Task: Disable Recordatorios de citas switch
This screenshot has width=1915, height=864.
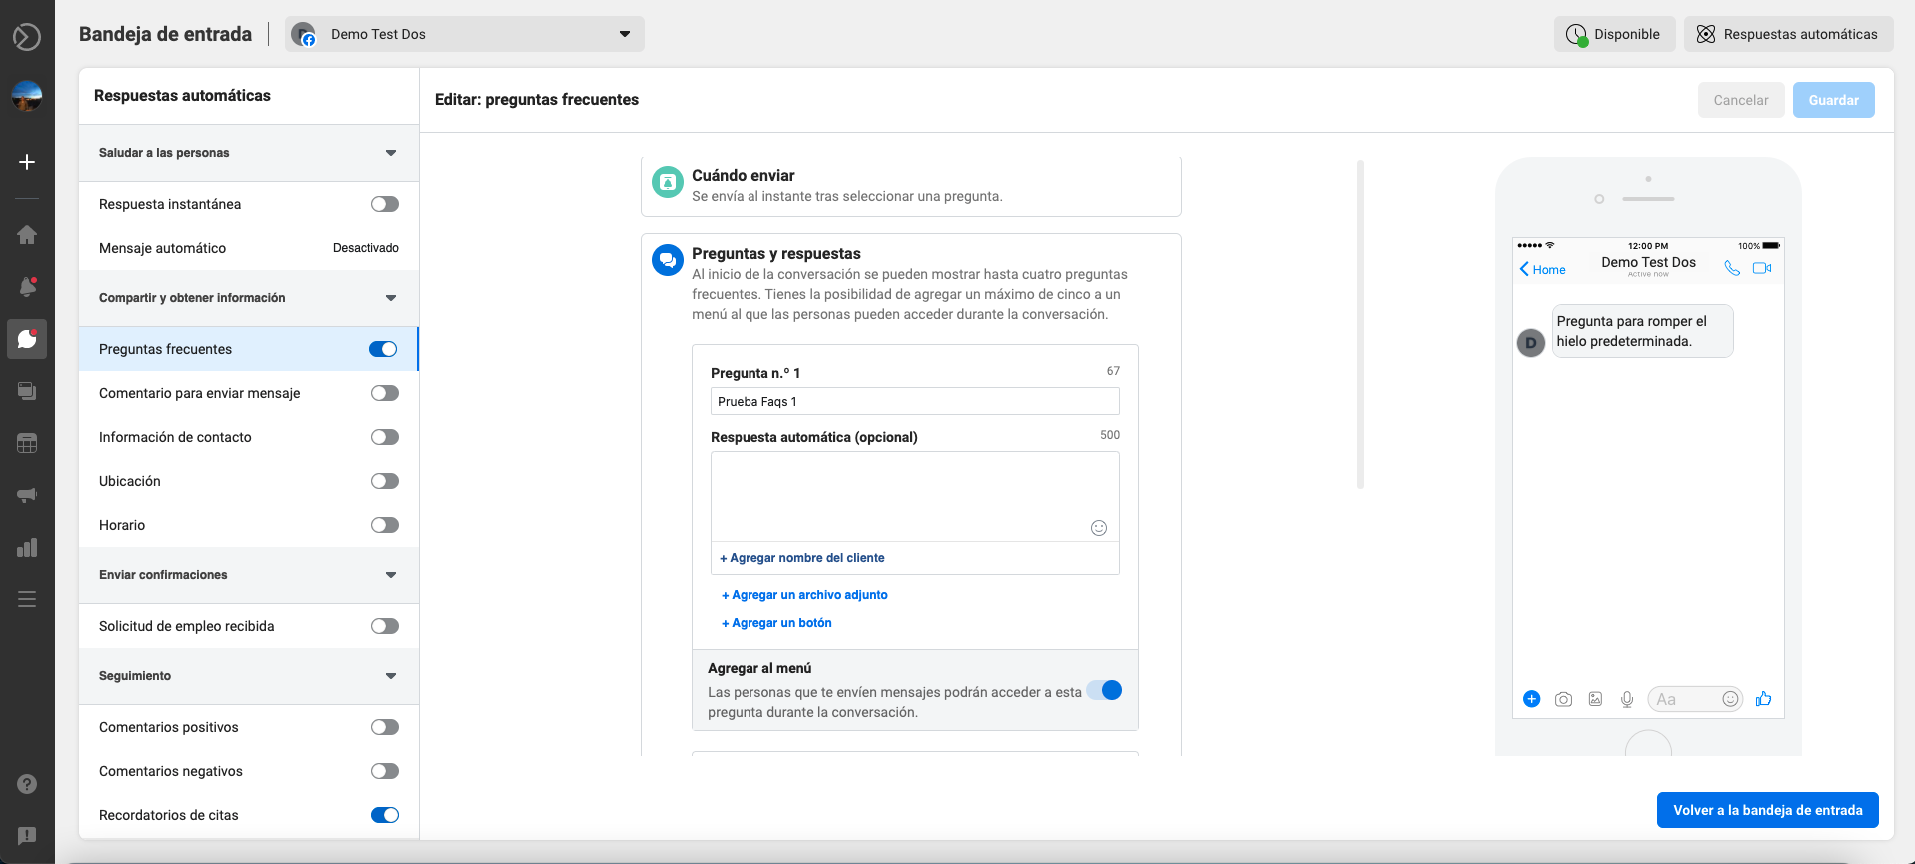Action: point(385,815)
